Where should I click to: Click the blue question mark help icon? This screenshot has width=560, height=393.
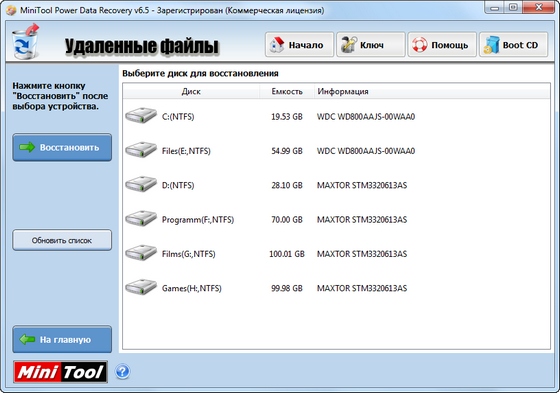pyautogui.click(x=122, y=372)
